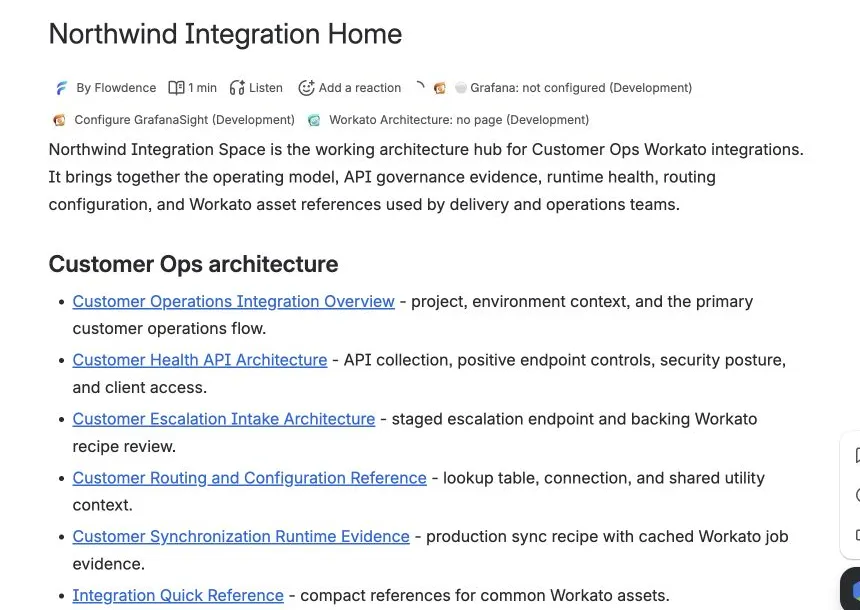860x610 pixels.
Task: Click the smiley Add a reaction icon
Action: 306,88
